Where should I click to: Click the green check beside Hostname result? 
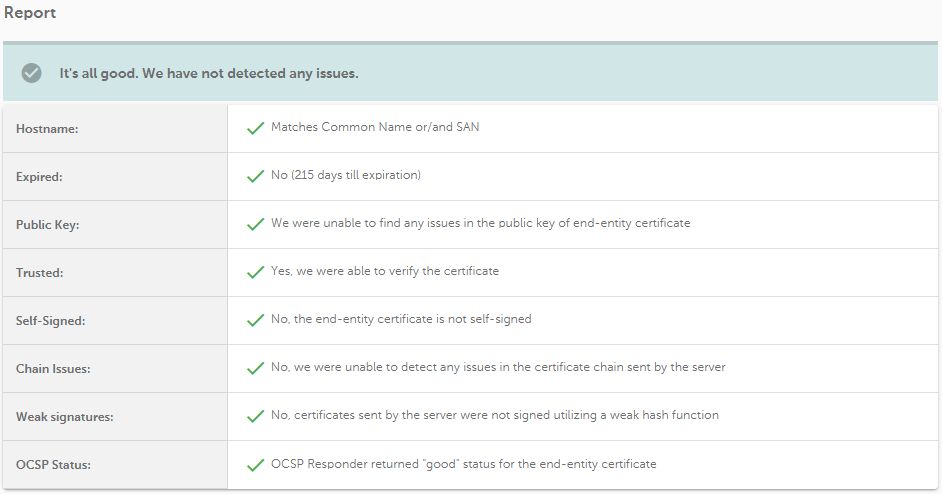pos(255,128)
